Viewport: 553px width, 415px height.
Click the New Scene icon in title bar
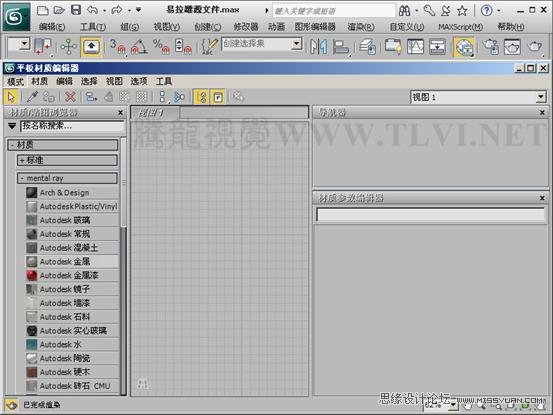42,10
